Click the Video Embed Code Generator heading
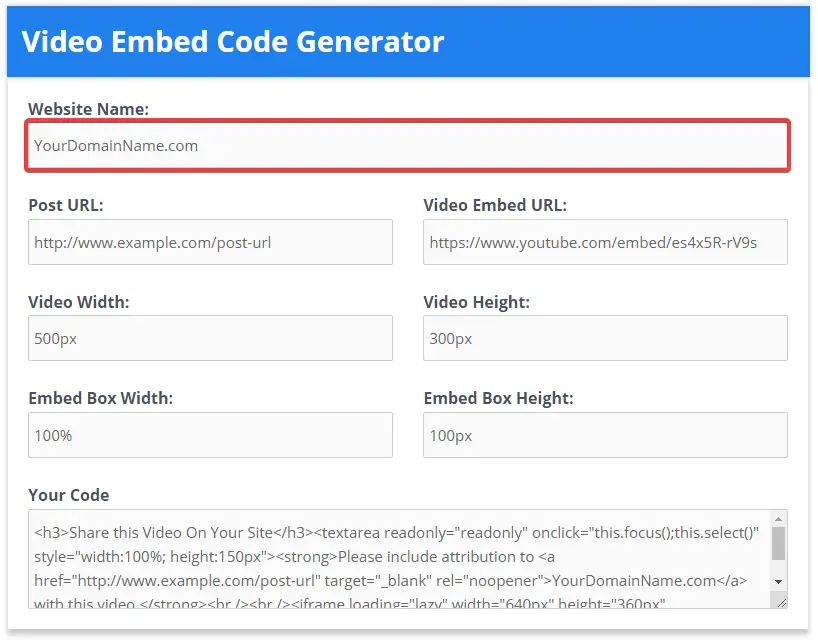 233,42
